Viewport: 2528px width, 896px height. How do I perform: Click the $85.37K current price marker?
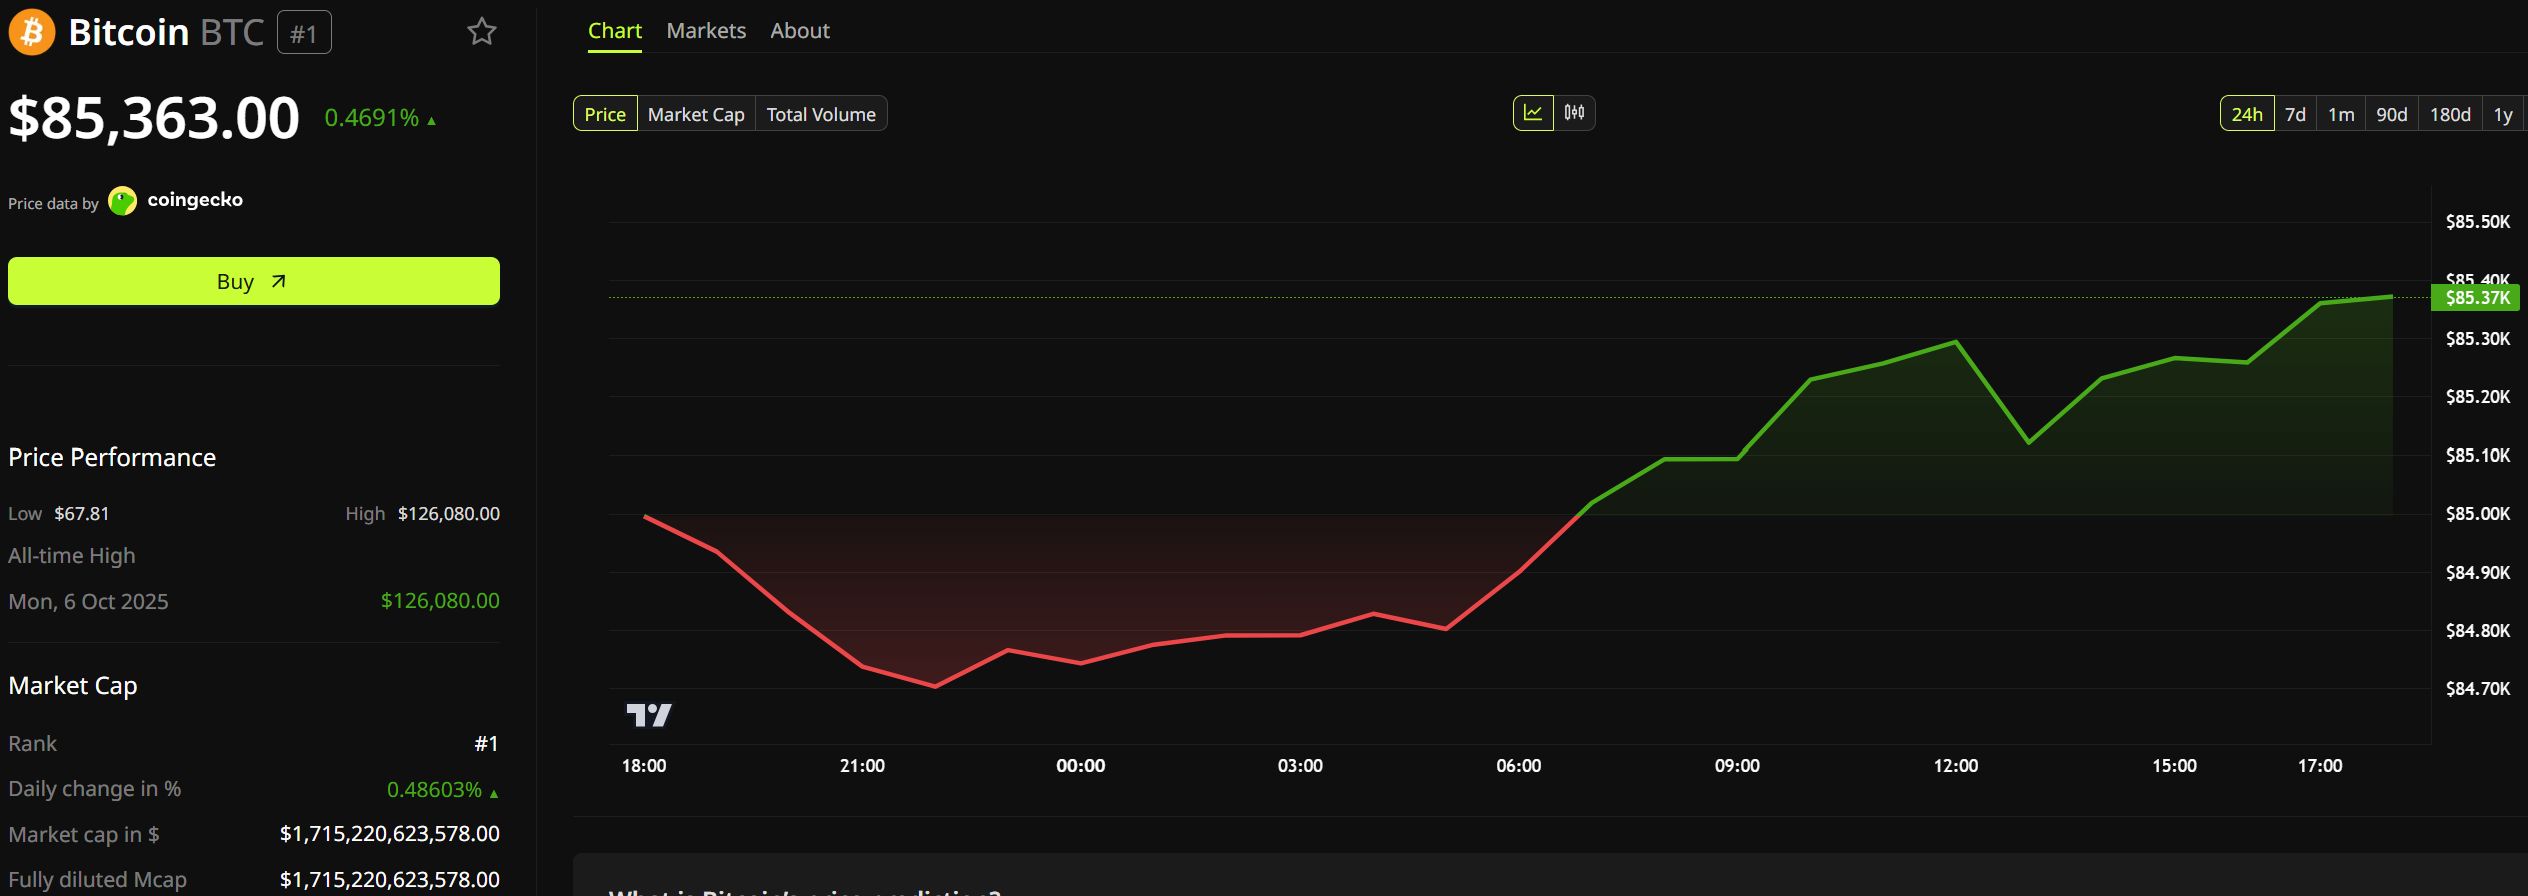[x=2476, y=298]
